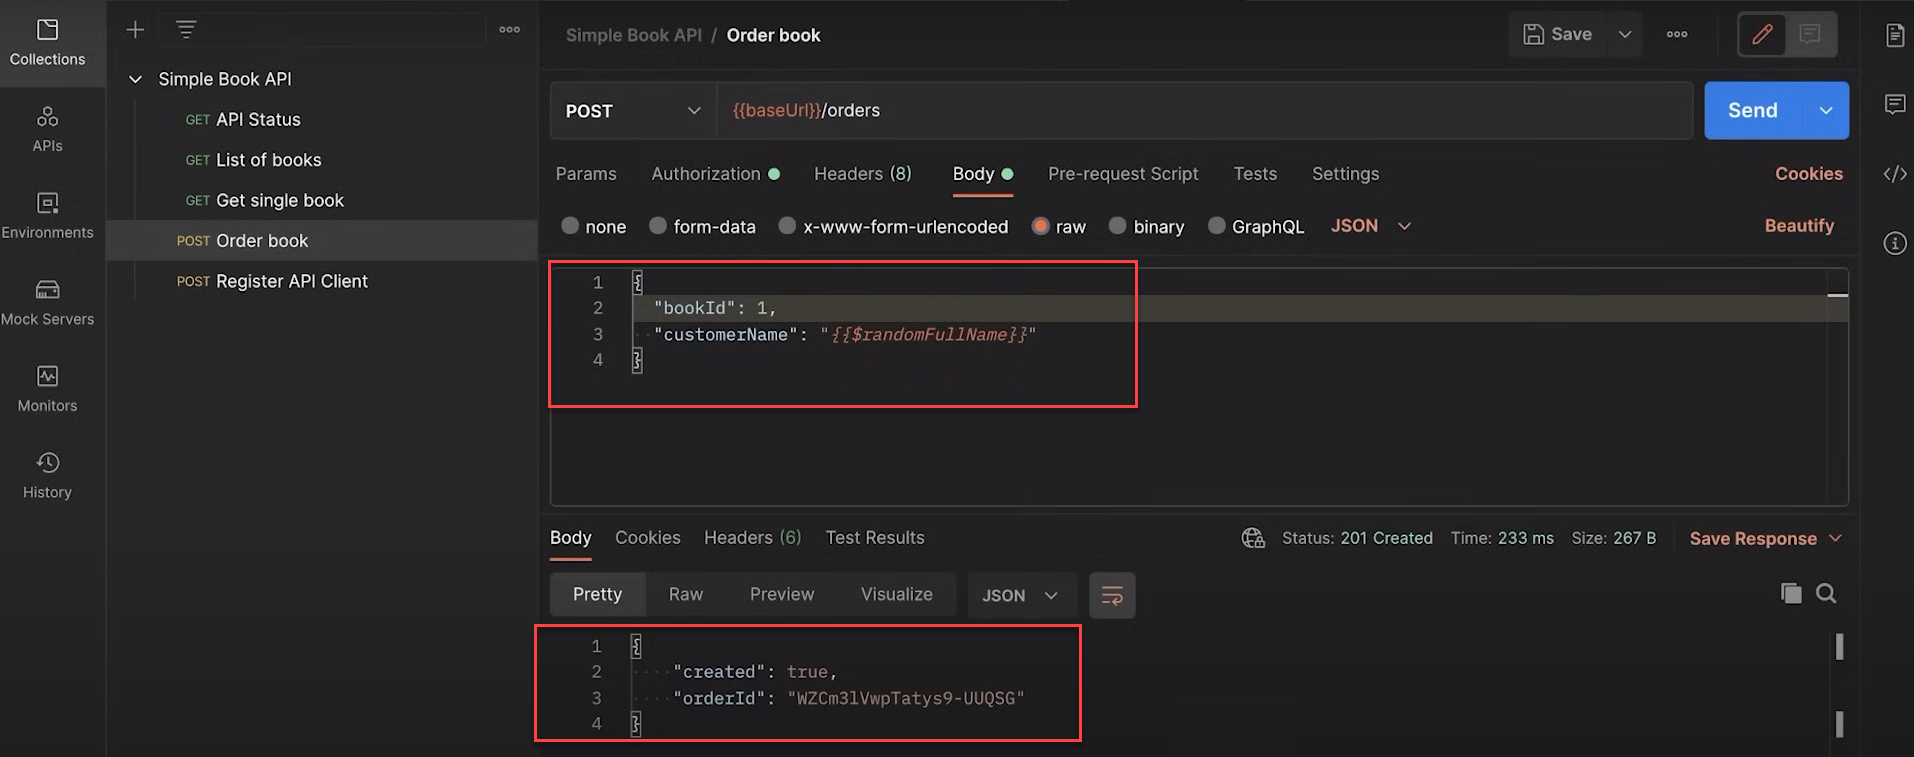
Task: Open the request body JSON format dropdown
Action: tap(1370, 226)
